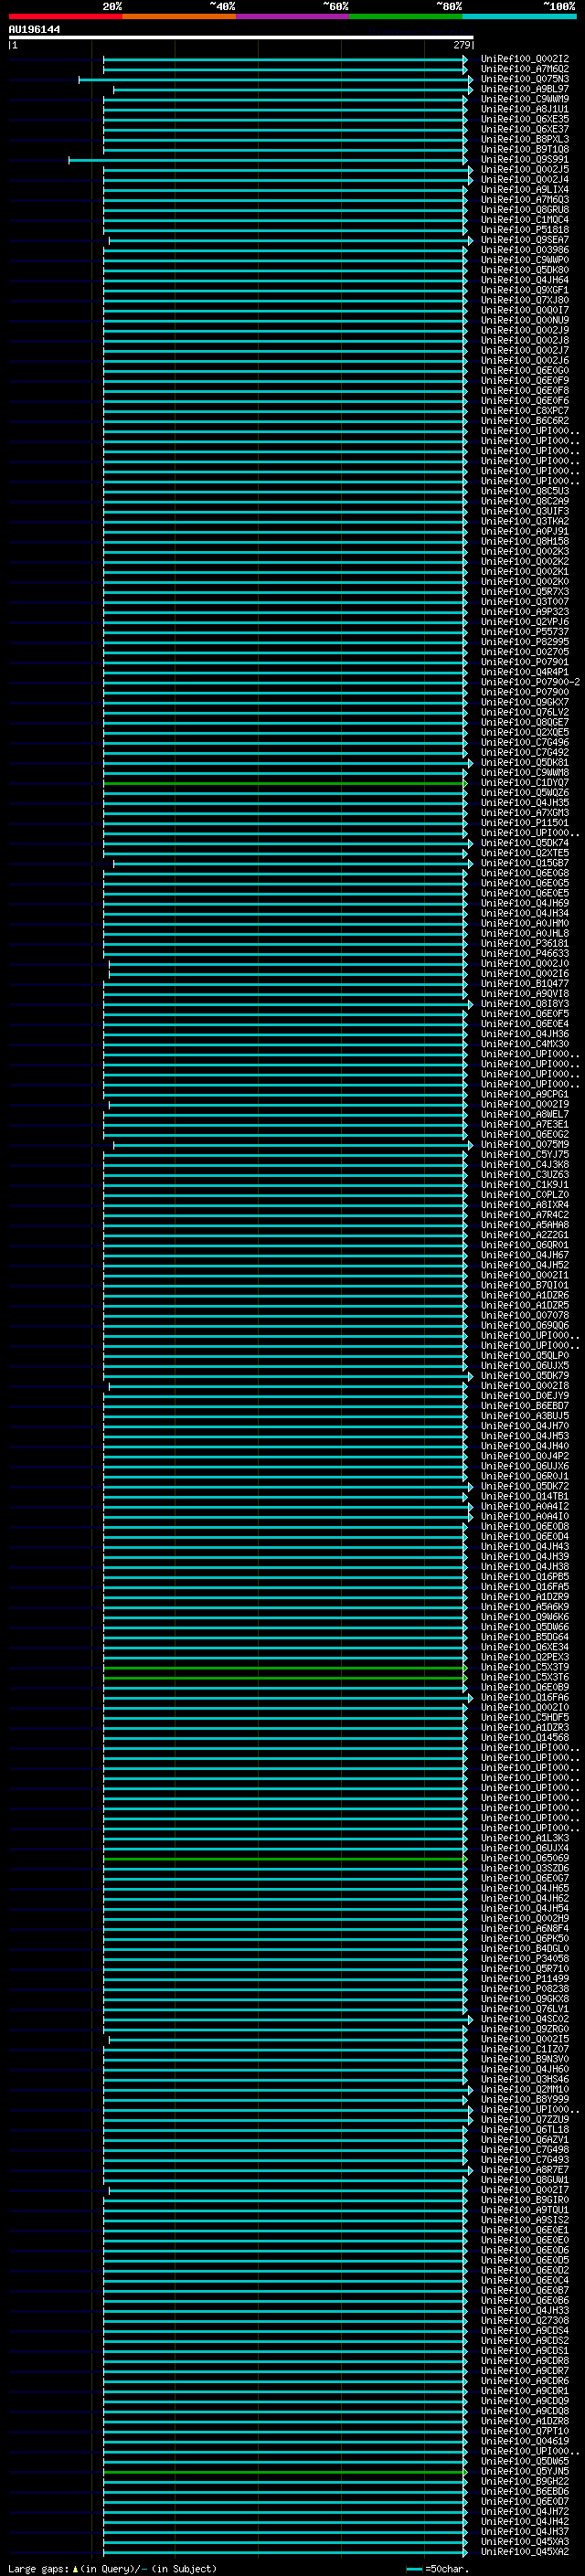Image resolution: width=585 pixels, height=2576 pixels.
Task: Click hit label UniRef100_Q8GRU8
Action: coord(524,210)
